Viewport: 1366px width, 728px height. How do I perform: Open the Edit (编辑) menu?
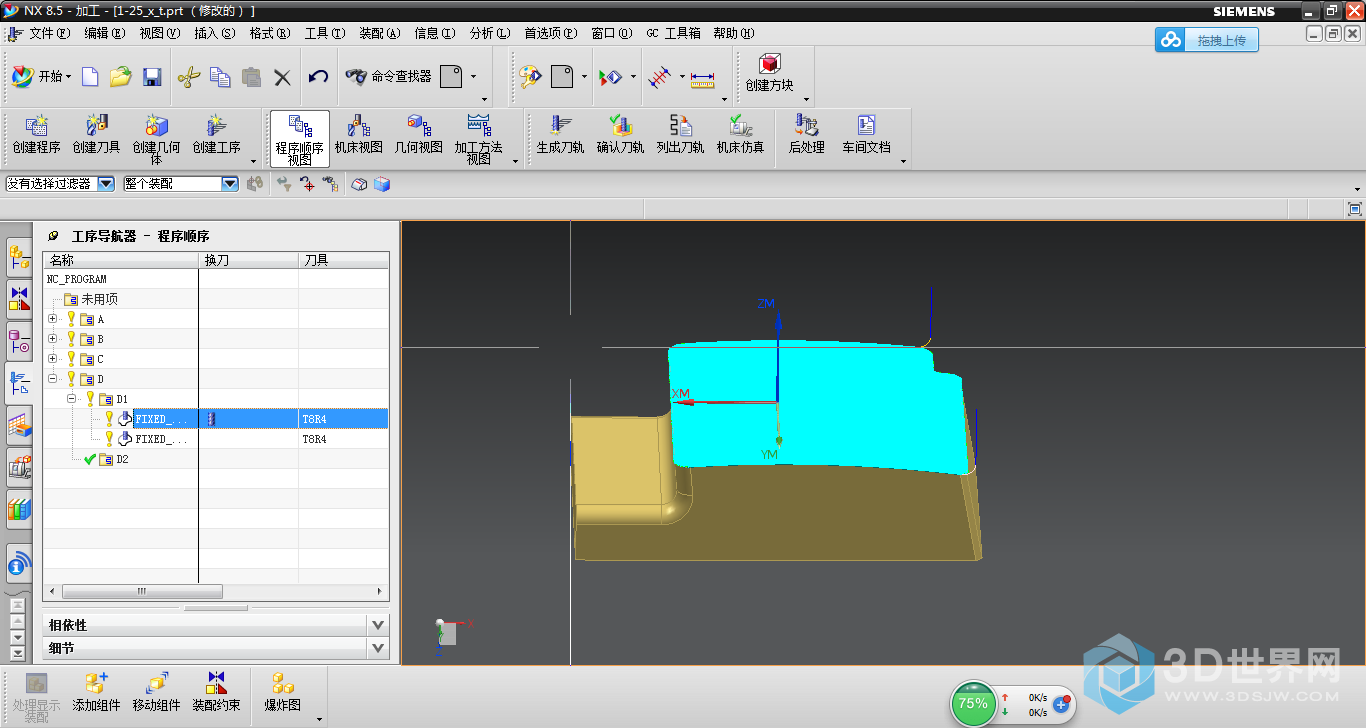pos(104,33)
